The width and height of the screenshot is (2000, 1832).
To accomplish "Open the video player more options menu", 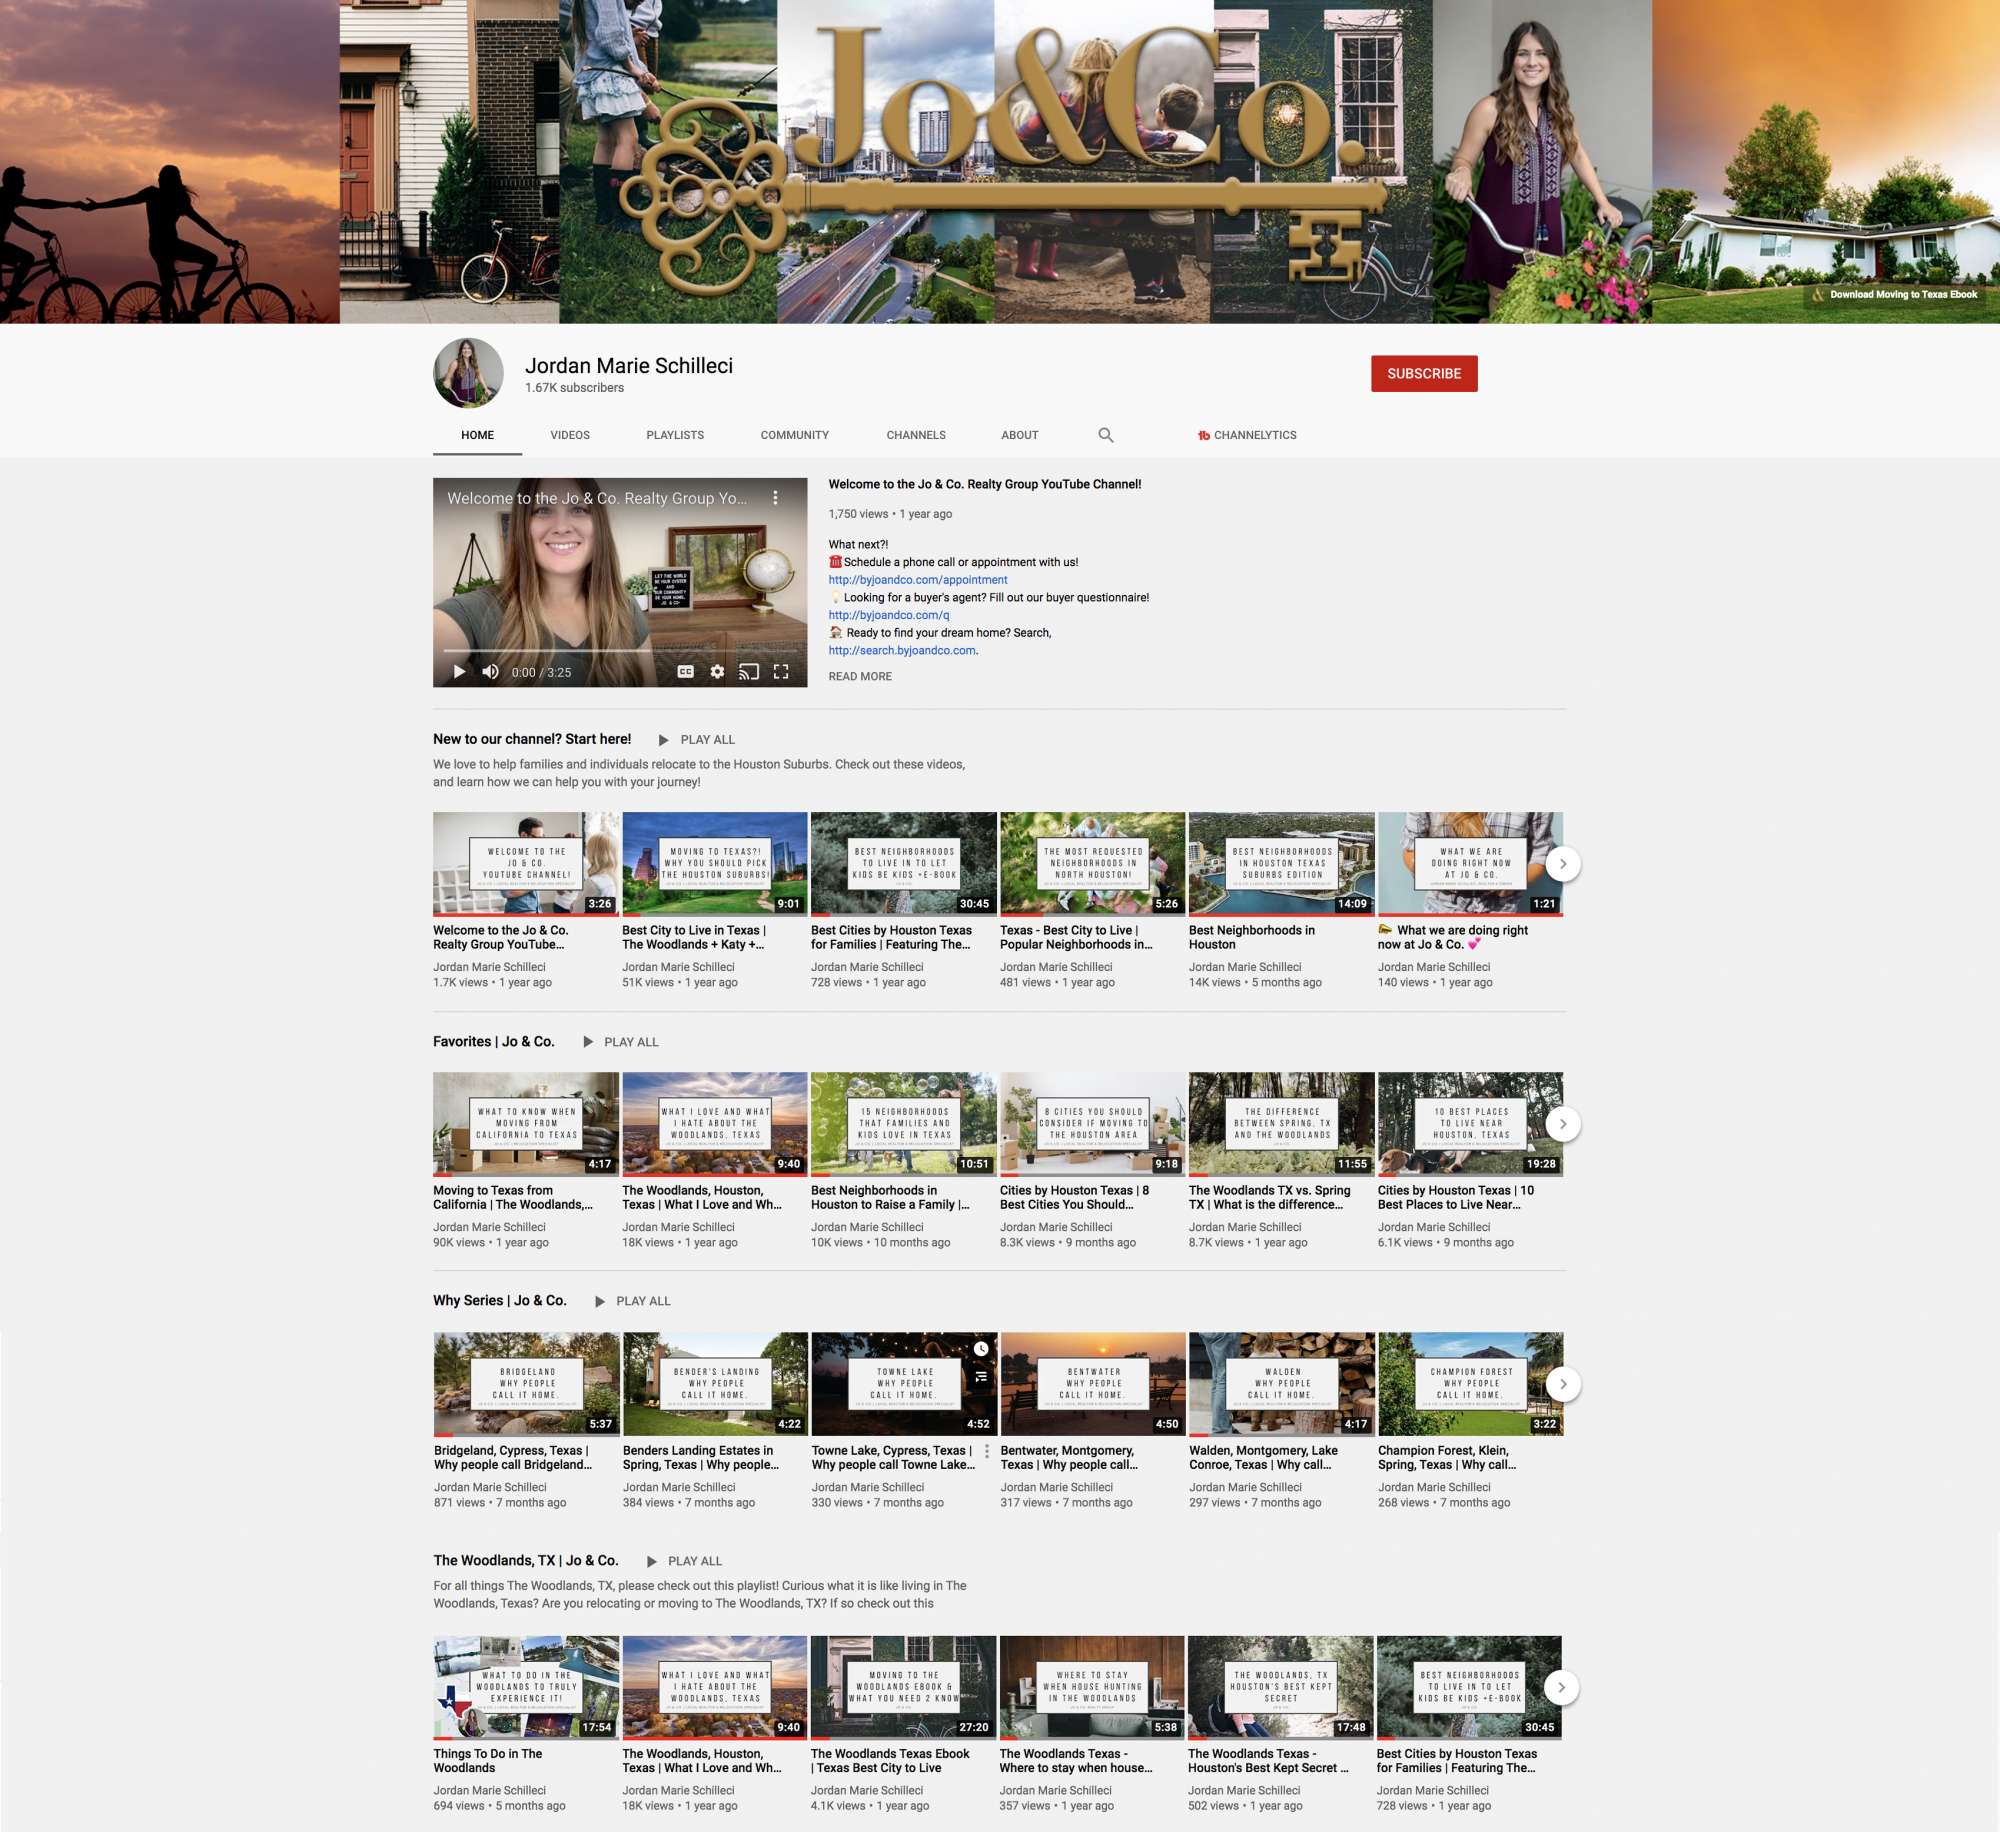I will click(775, 498).
